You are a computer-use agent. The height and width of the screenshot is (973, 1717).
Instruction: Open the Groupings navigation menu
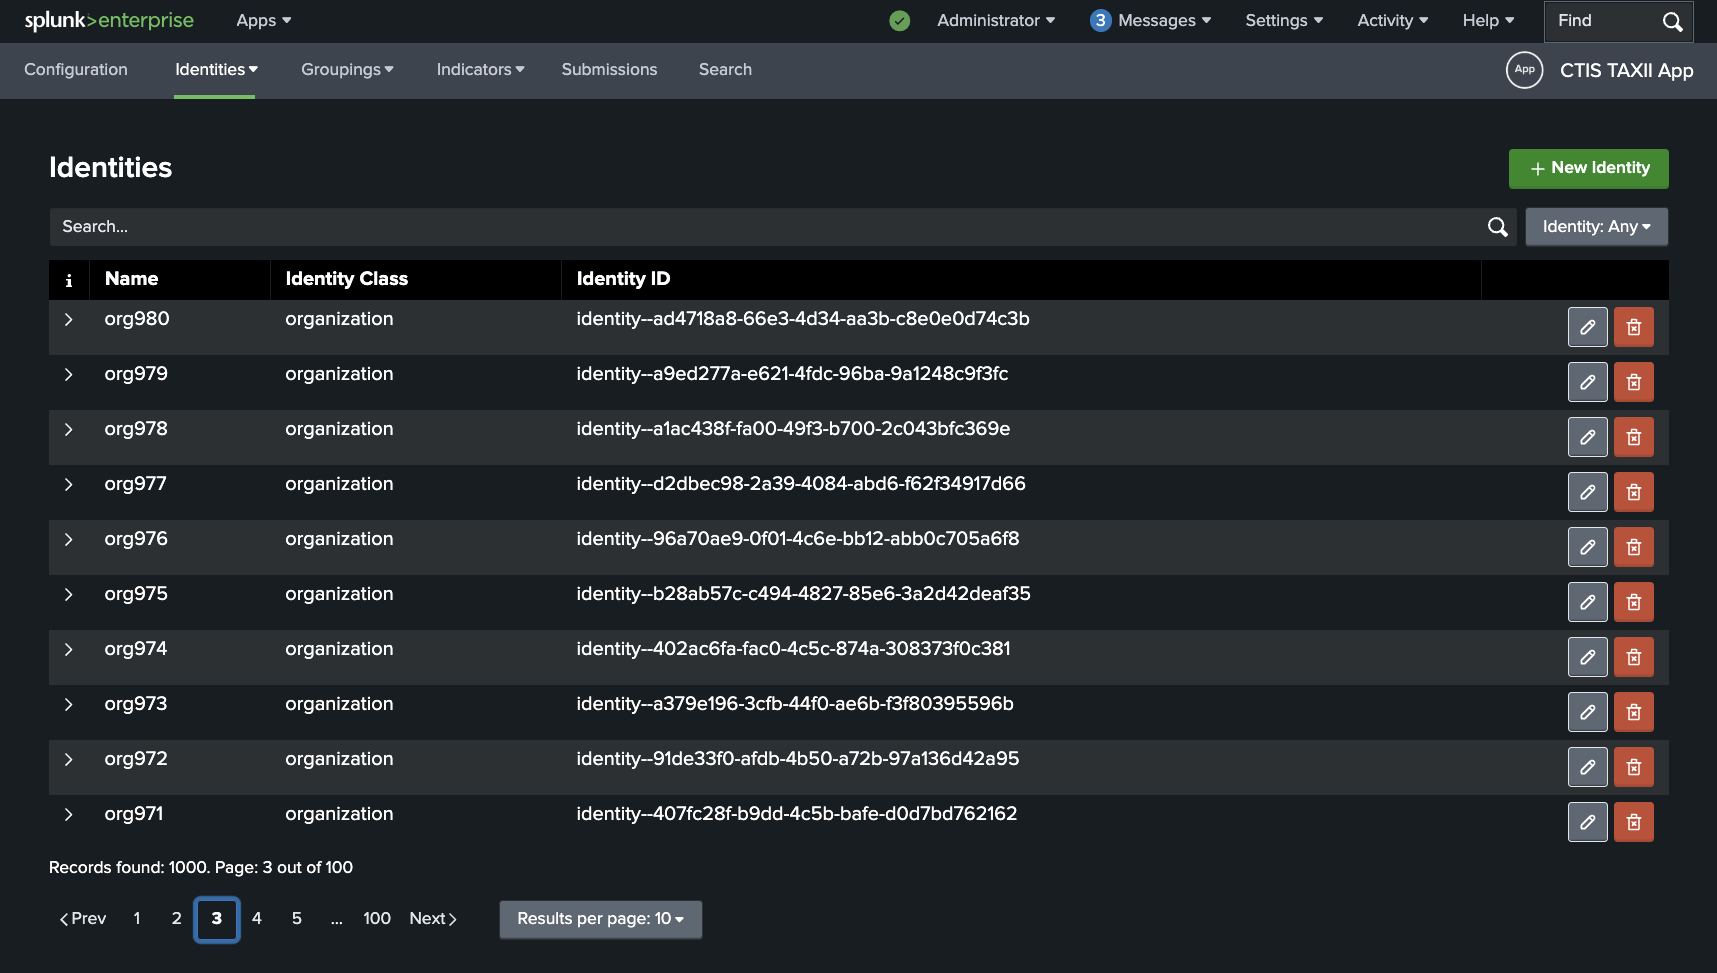pos(347,70)
